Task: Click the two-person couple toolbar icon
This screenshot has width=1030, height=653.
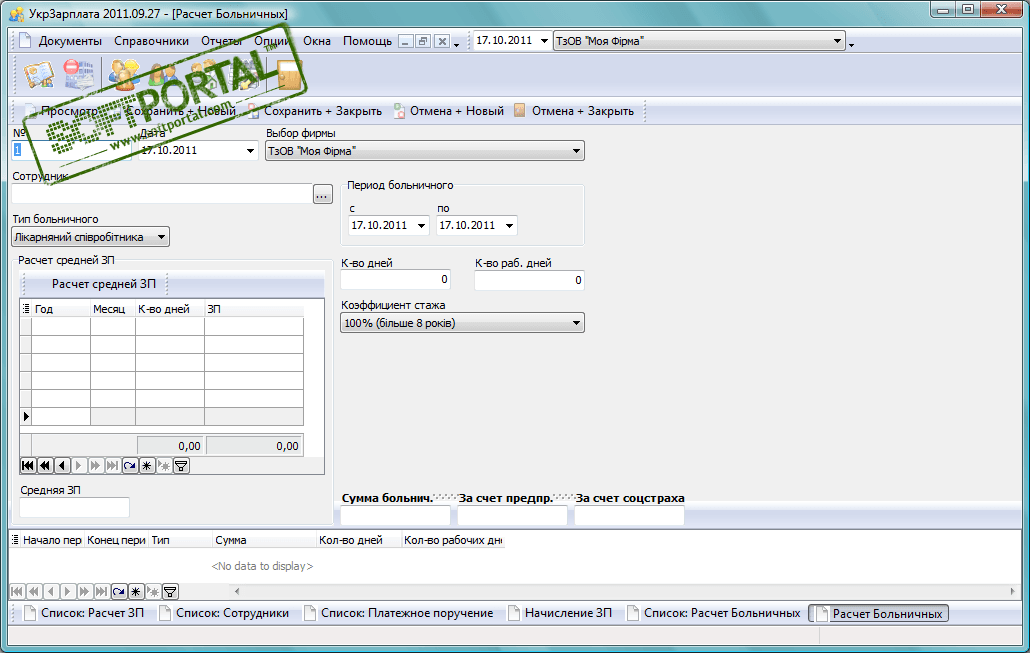Action: coord(163,74)
